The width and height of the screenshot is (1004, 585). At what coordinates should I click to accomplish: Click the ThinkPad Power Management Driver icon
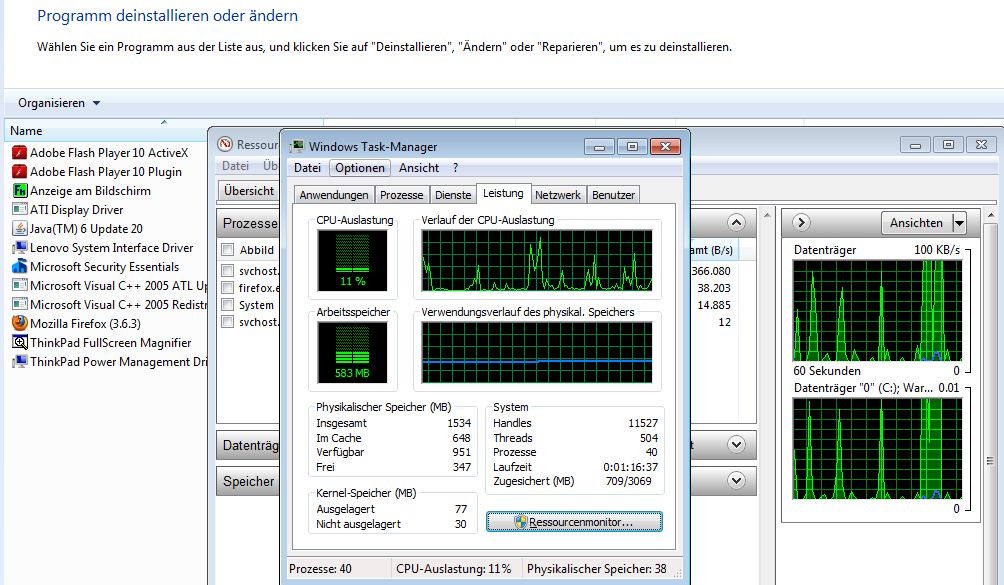click(20, 362)
